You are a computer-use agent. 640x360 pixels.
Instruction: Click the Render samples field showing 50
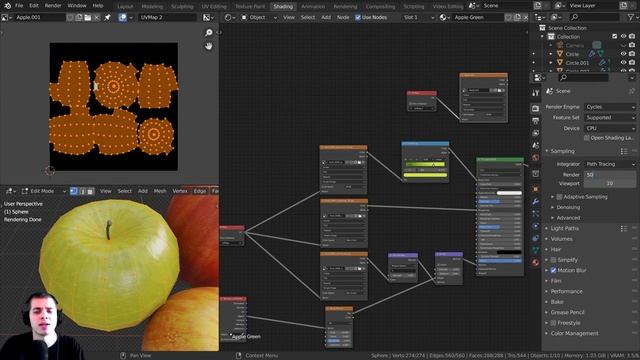610,175
